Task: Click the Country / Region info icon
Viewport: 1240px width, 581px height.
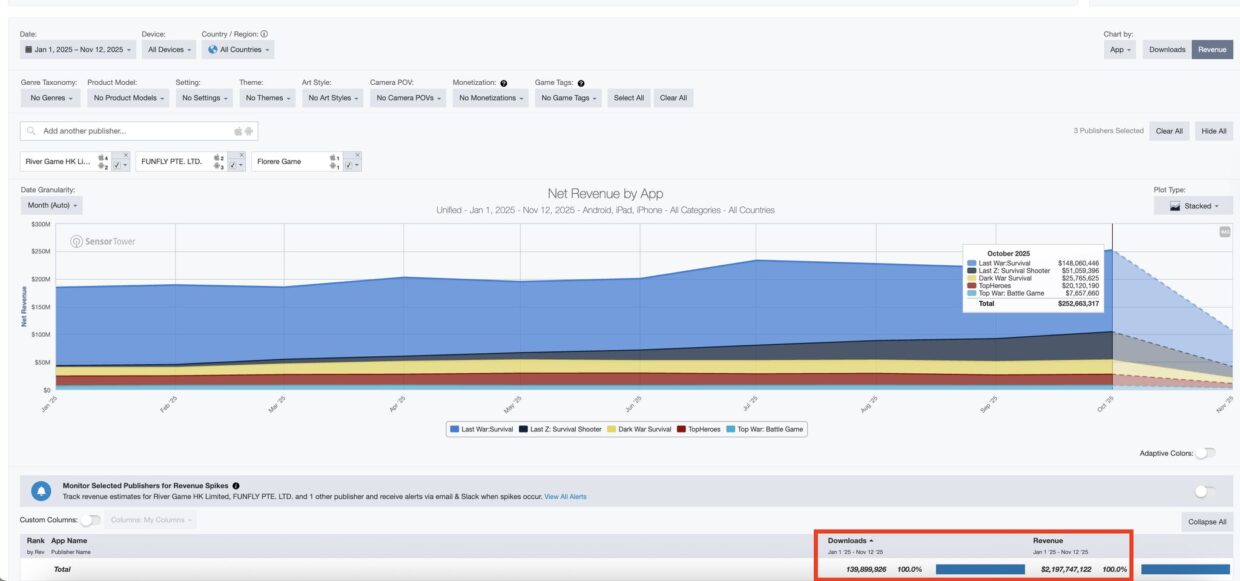Action: coord(264,34)
